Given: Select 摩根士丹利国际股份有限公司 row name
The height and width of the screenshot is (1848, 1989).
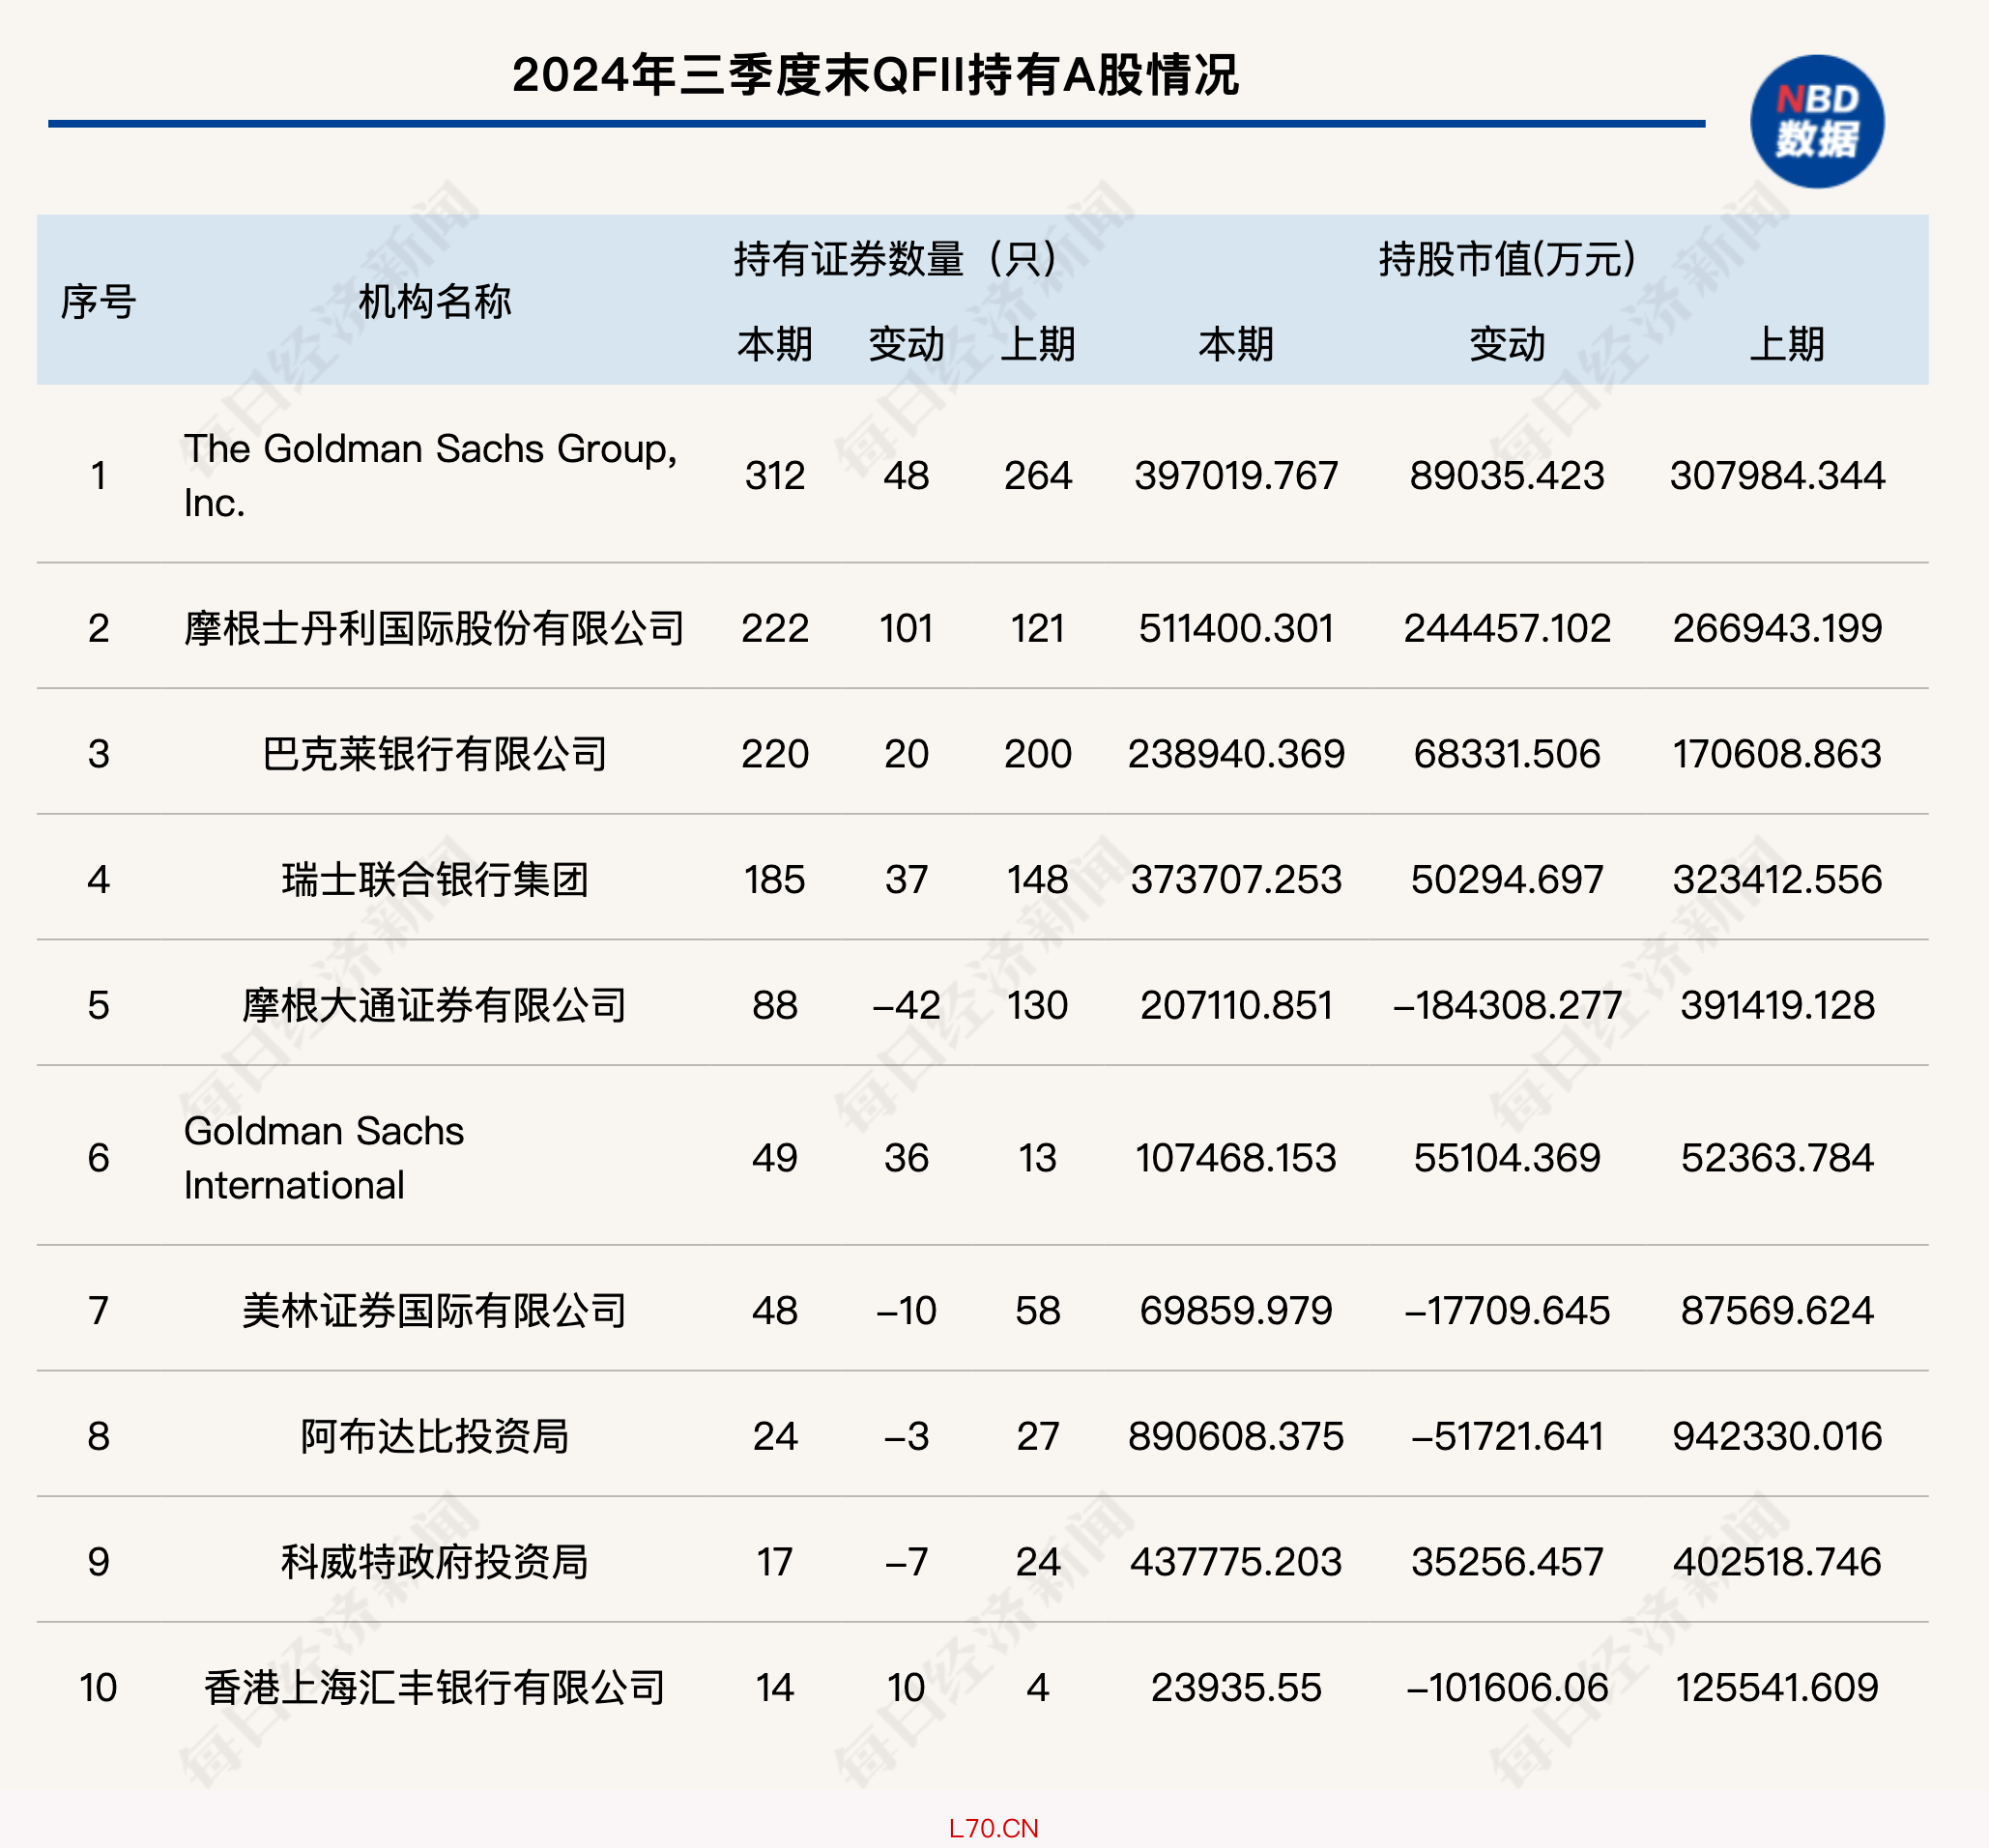Looking at the screenshot, I should pos(434,628).
